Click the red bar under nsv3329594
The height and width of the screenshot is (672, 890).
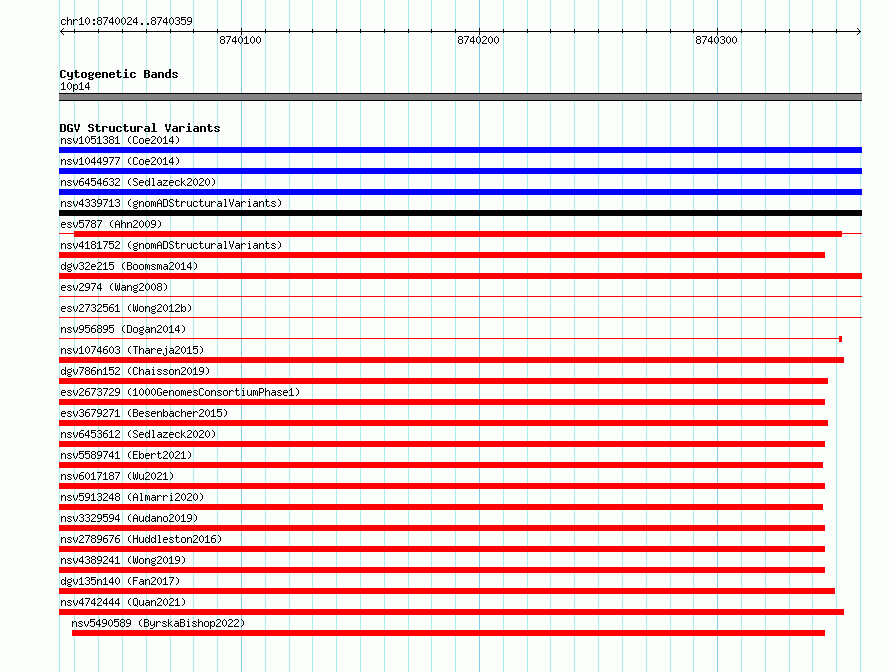pos(442,528)
